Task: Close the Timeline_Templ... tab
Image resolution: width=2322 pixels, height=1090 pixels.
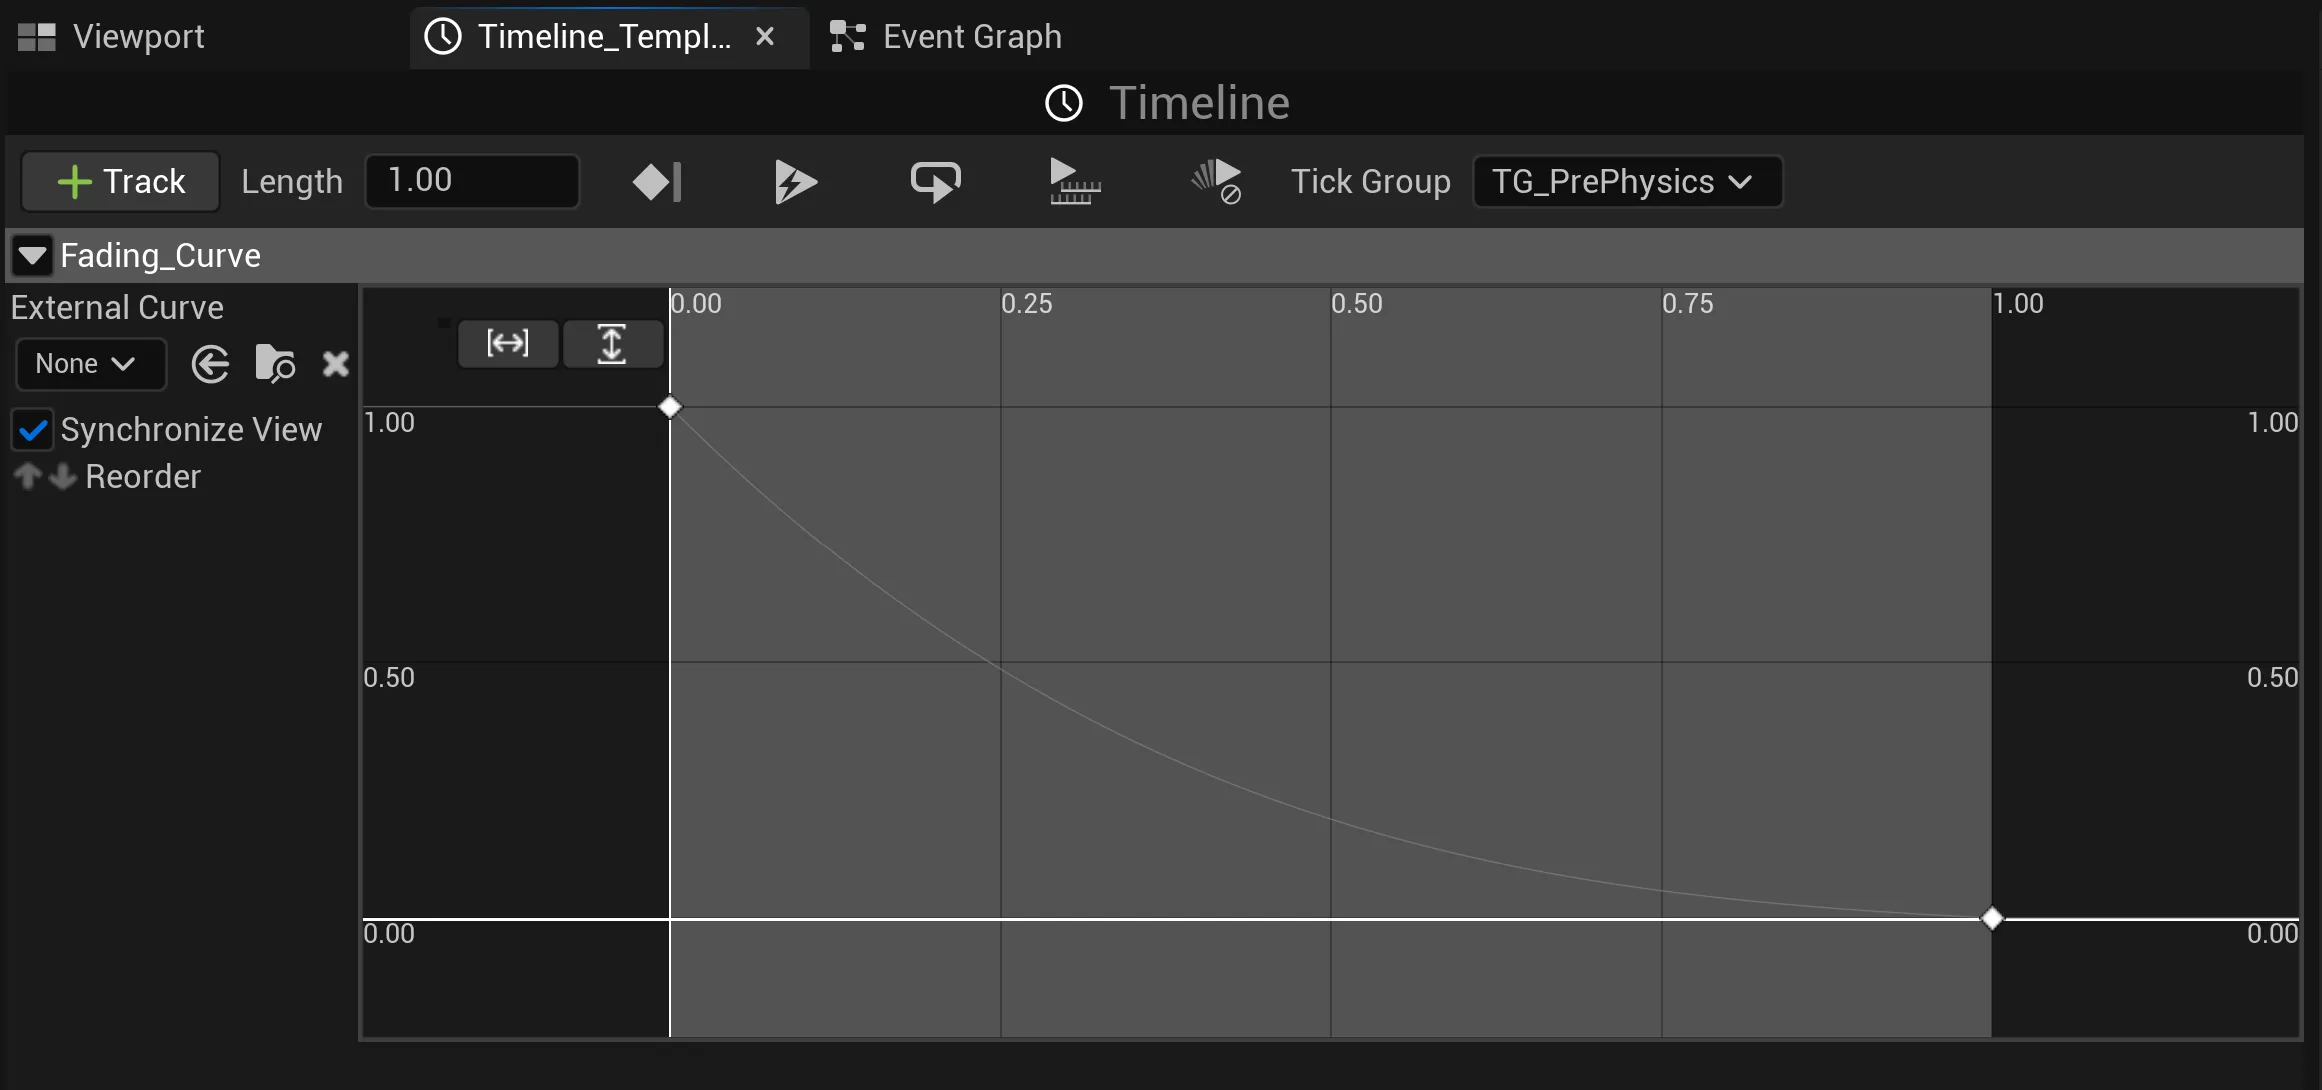Action: coord(765,37)
